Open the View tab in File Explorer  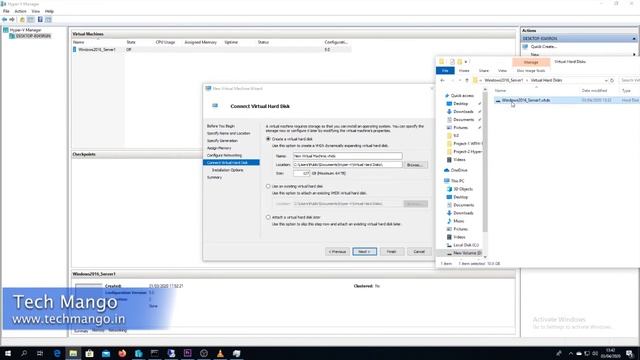[502, 71]
